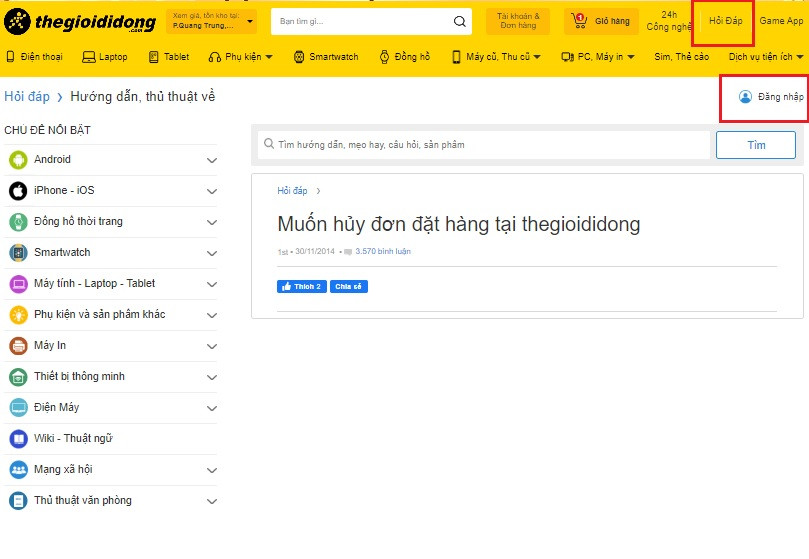
Task: Click the Máy In printer icon
Action: [18, 346]
